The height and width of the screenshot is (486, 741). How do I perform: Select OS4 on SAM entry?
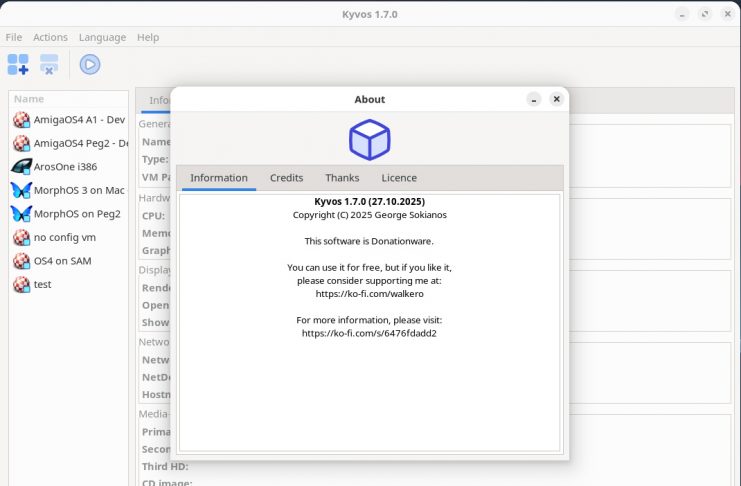click(x=69, y=261)
